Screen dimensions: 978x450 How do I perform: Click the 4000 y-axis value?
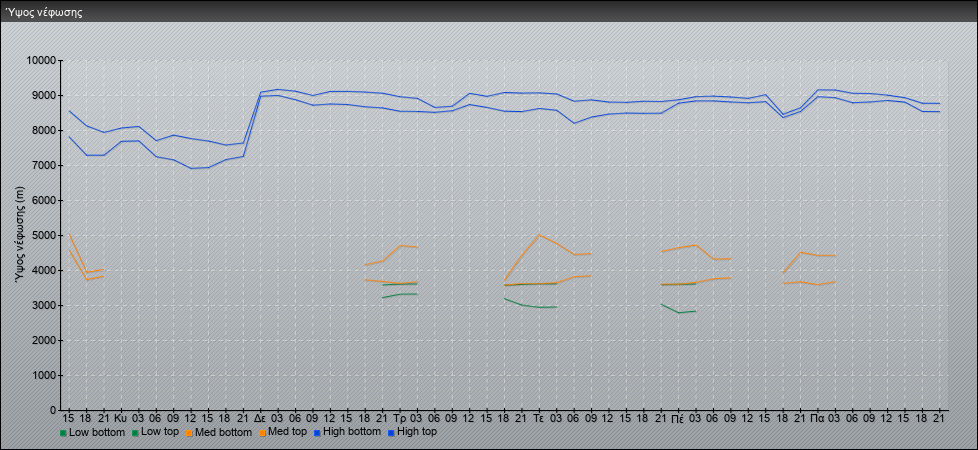pyautogui.click(x=44, y=270)
